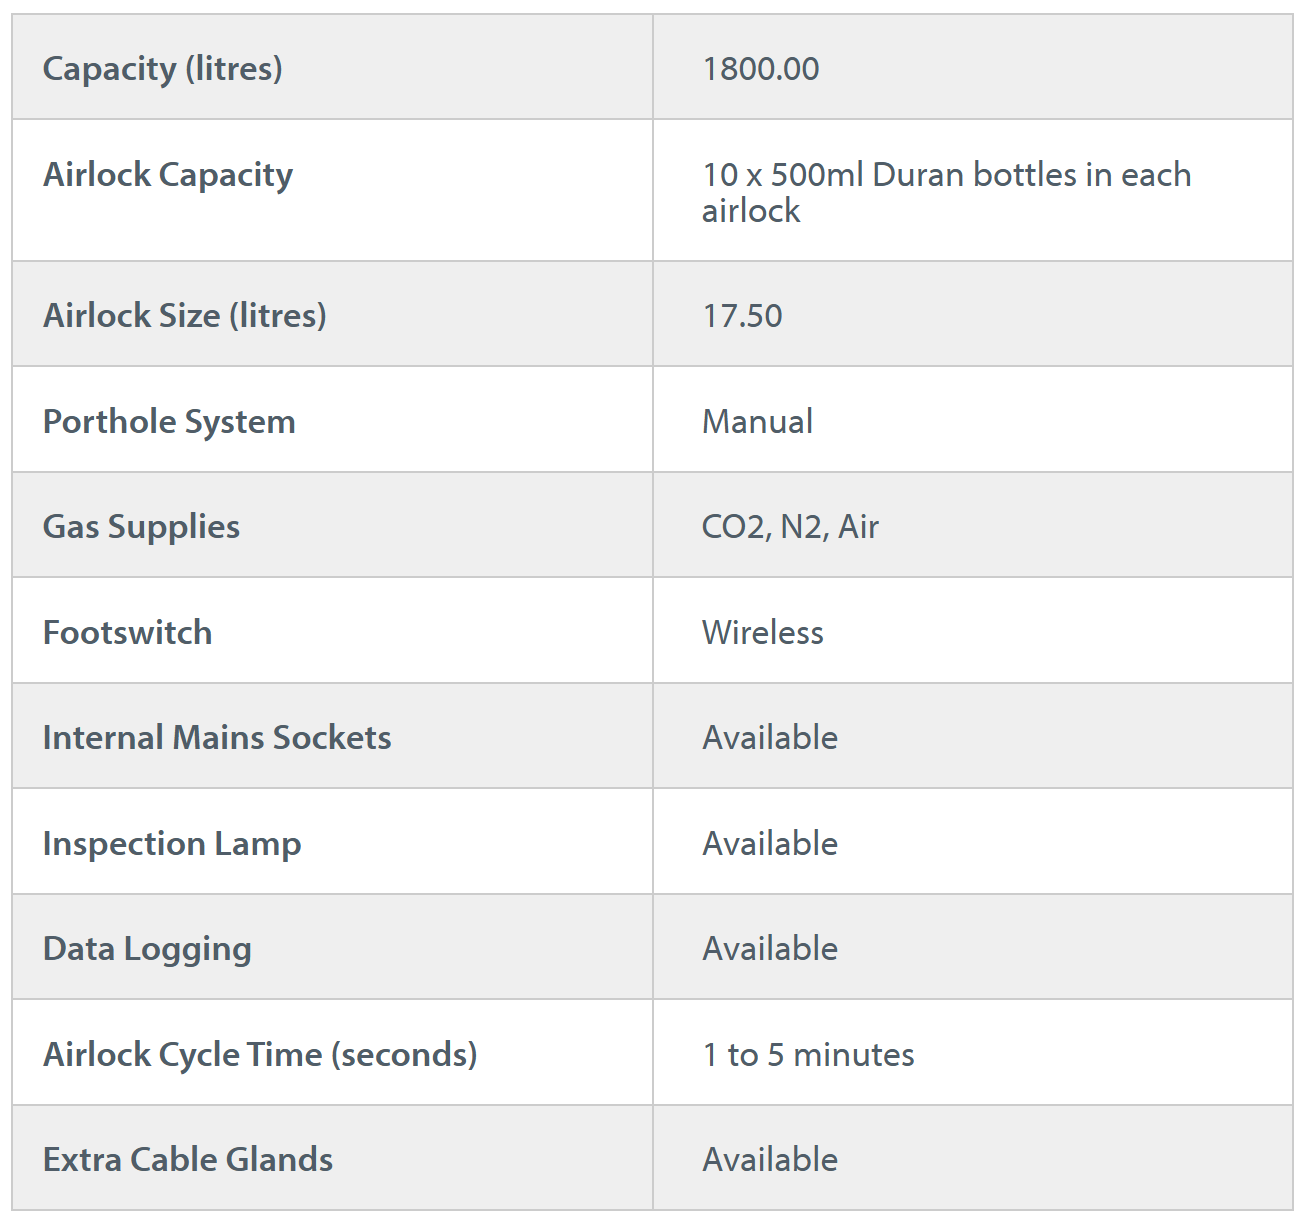The height and width of the screenshot is (1217, 1302).
Task: Click Available beside Internal Mains Sockets
Action: click(770, 738)
